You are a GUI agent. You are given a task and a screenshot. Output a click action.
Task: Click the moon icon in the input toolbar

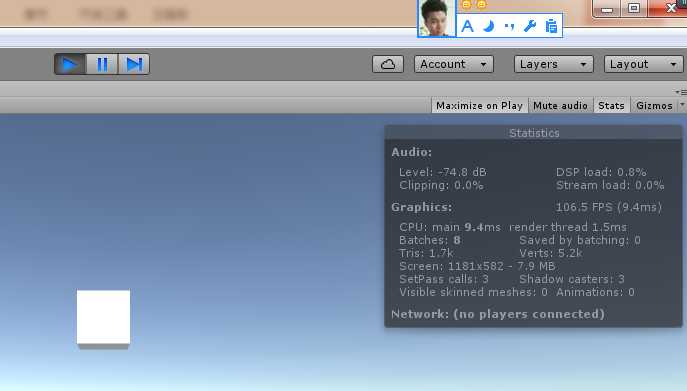tap(489, 26)
